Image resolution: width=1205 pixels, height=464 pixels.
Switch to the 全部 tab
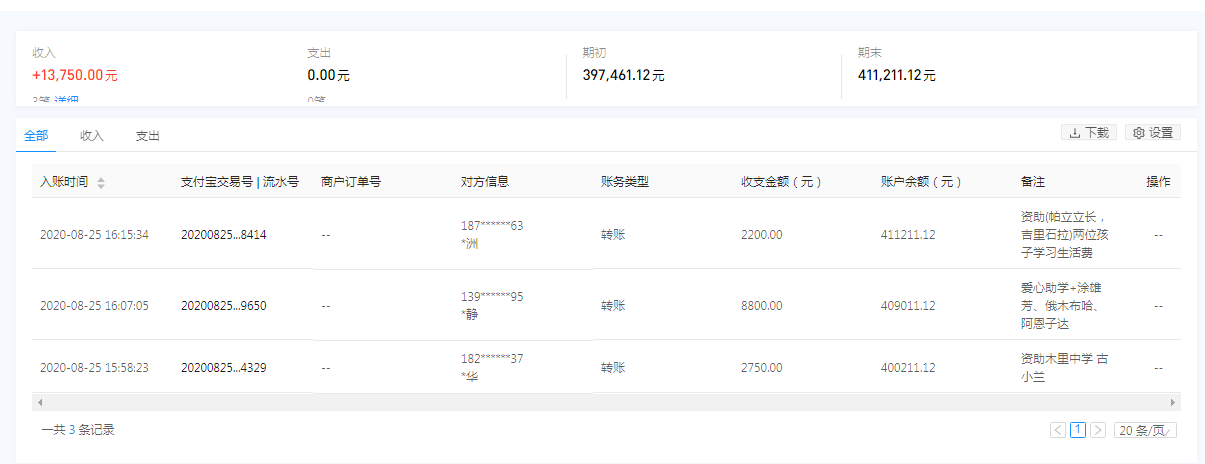(35, 135)
